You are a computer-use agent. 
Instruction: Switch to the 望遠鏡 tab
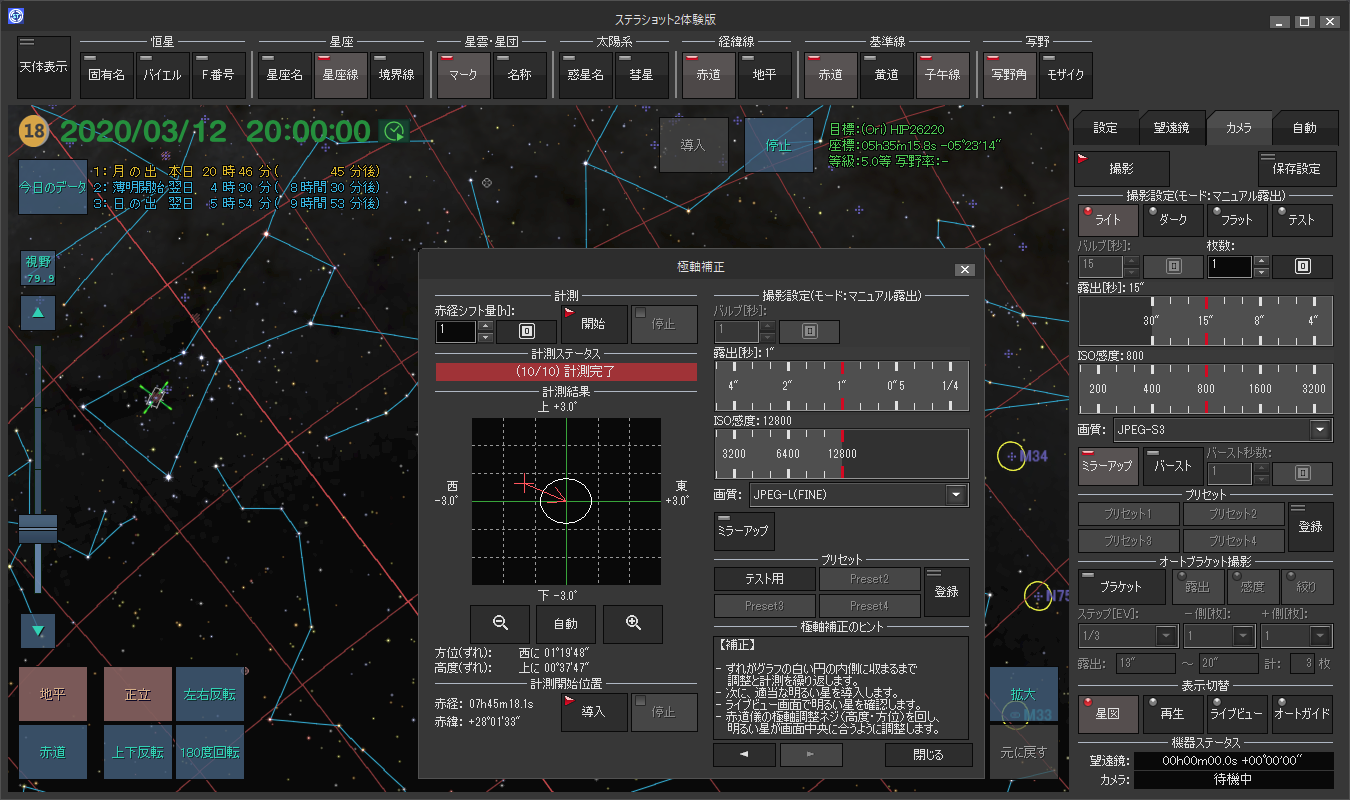[x=1172, y=128]
